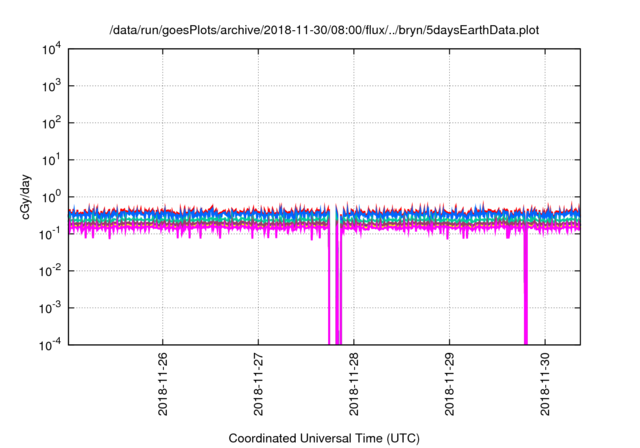Click the 10^4 y-axis tick label
Image resolution: width=640 pixels, height=448 pixels.
(52, 49)
